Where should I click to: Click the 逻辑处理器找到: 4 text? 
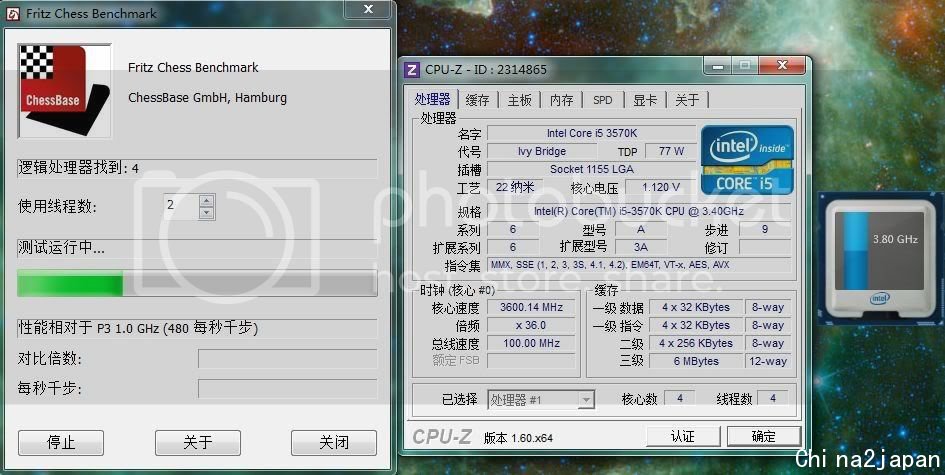pos(79,168)
